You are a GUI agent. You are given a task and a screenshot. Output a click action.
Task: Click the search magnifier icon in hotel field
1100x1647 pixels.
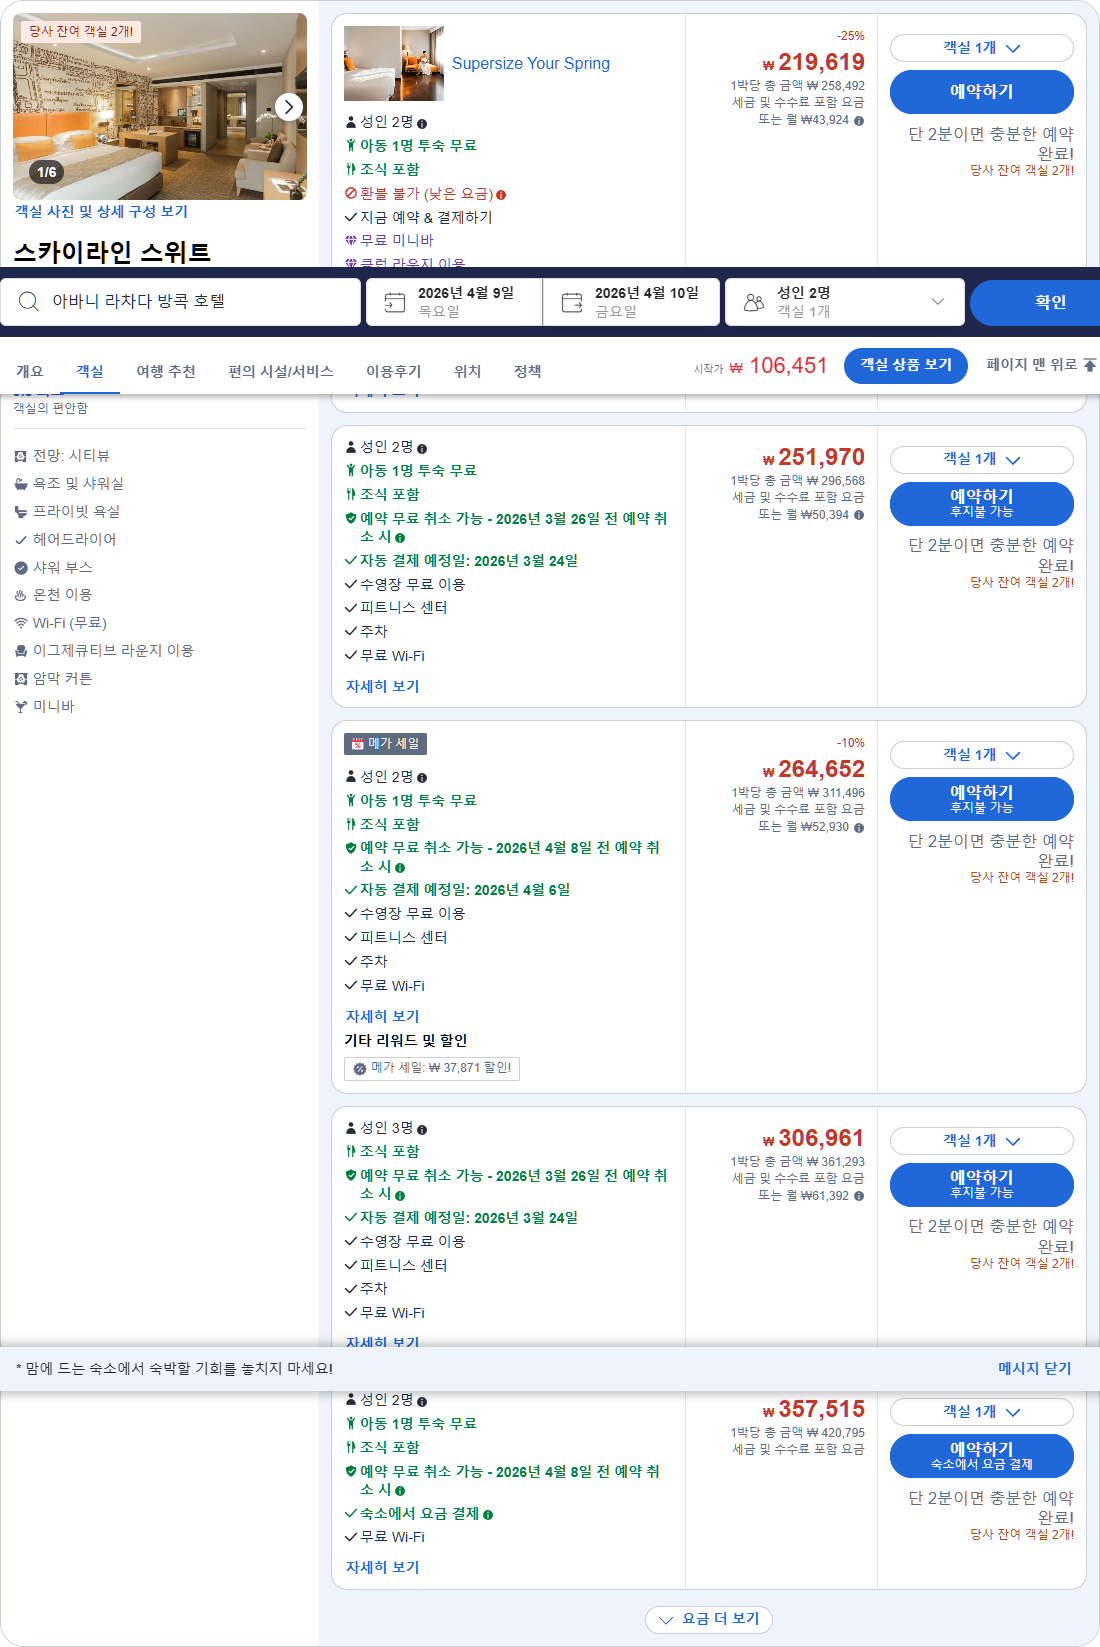pos(29,302)
